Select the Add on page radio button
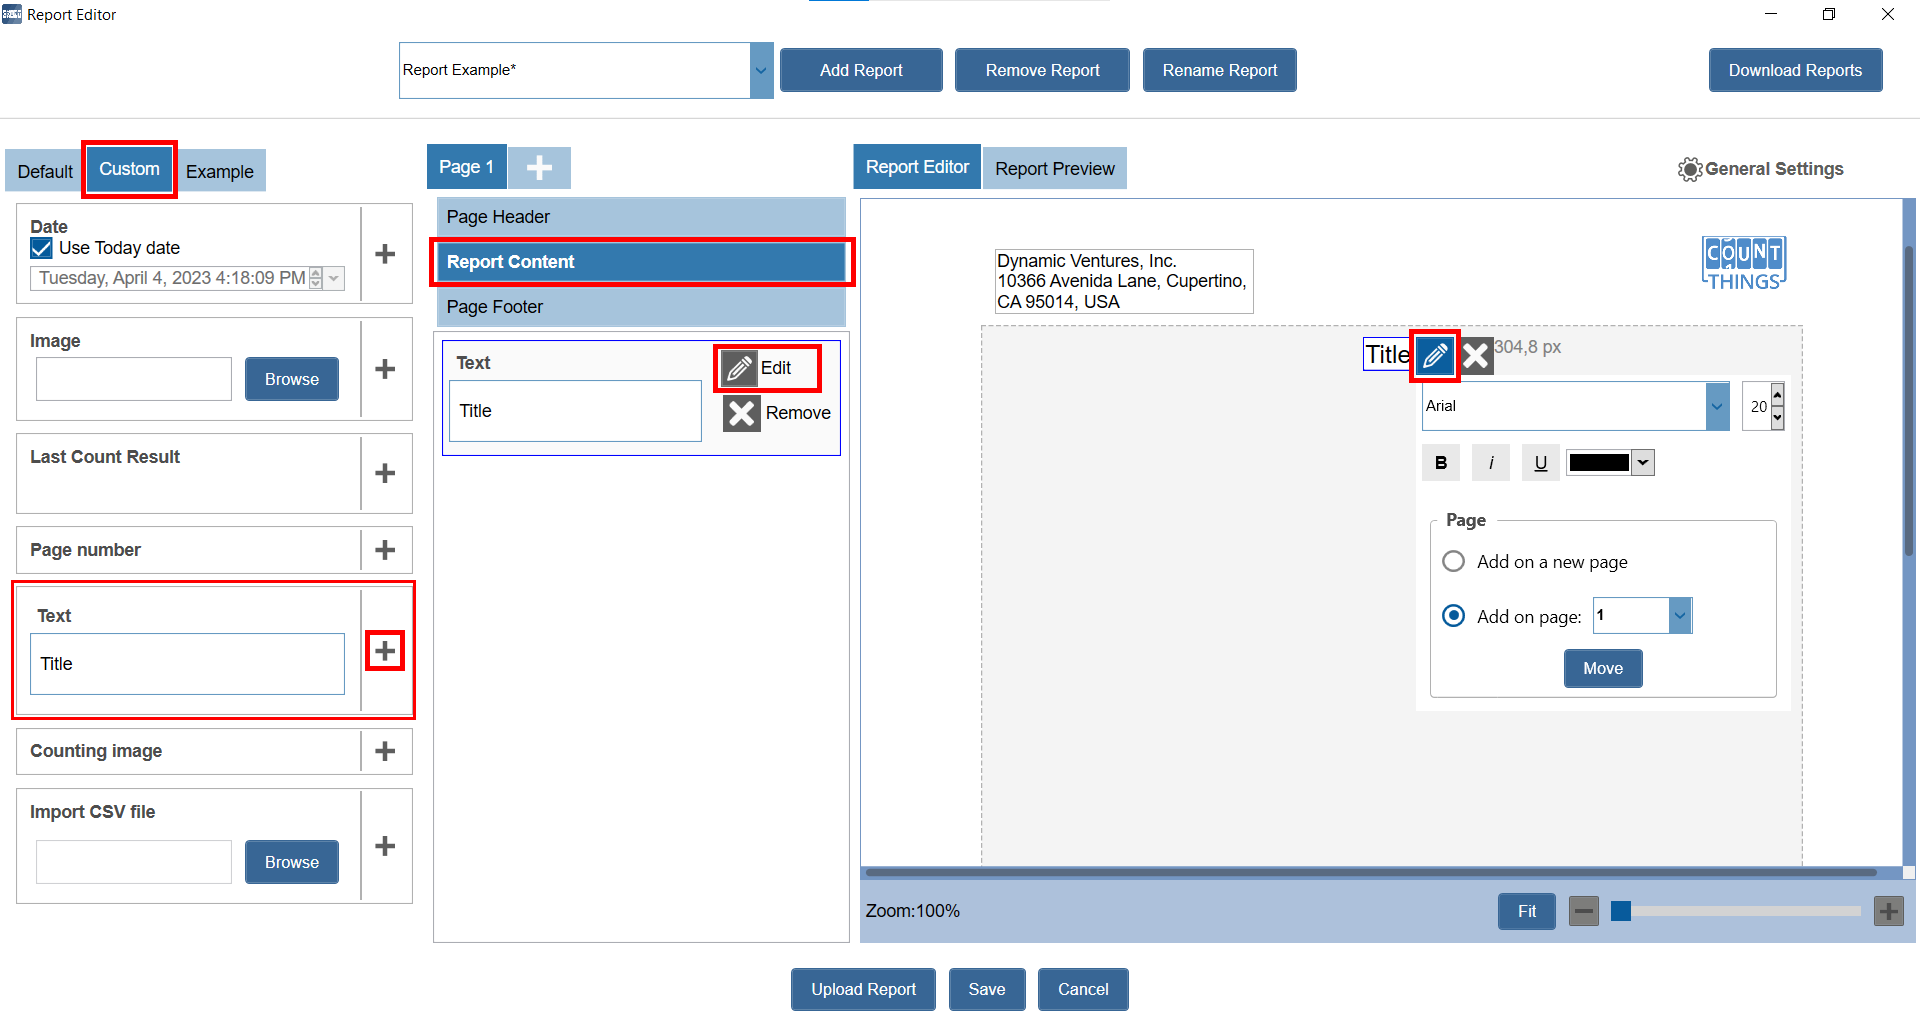 pyautogui.click(x=1454, y=616)
